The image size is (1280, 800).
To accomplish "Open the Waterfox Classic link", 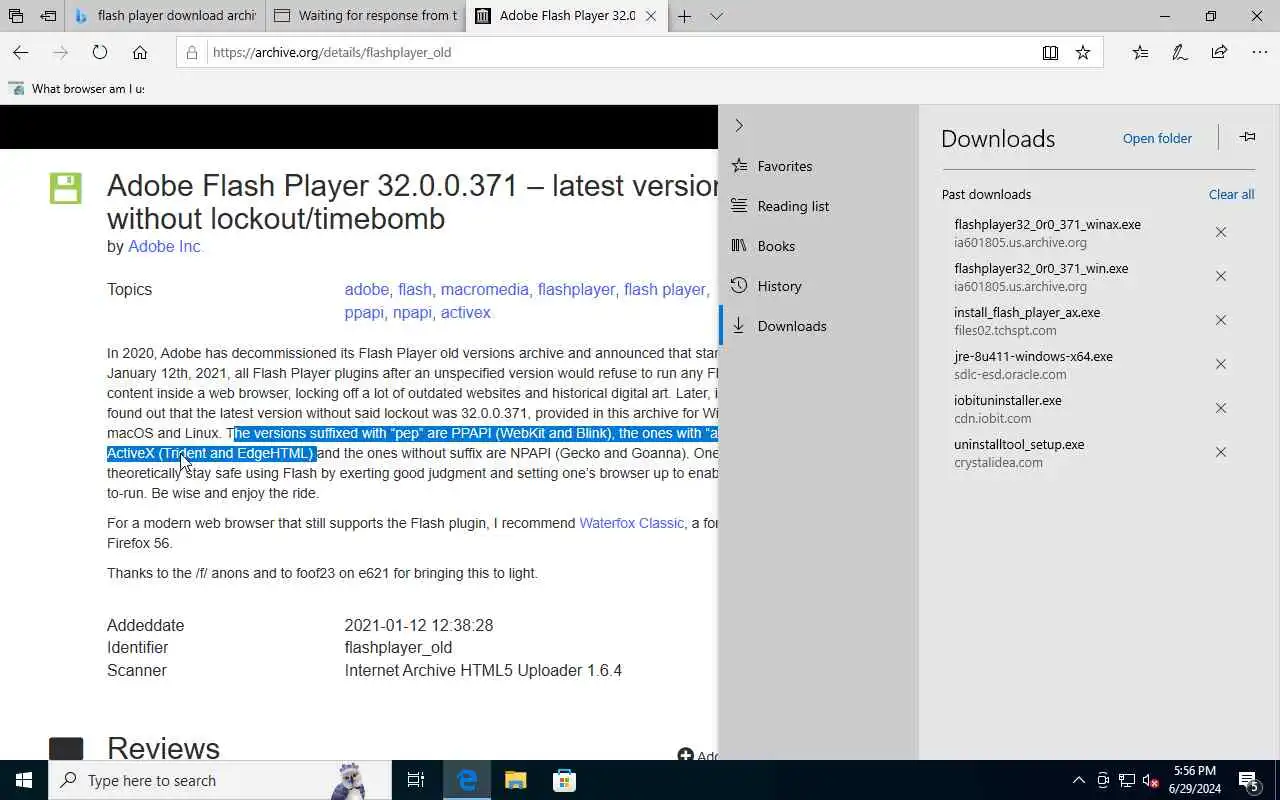I will pyautogui.click(x=632, y=523).
